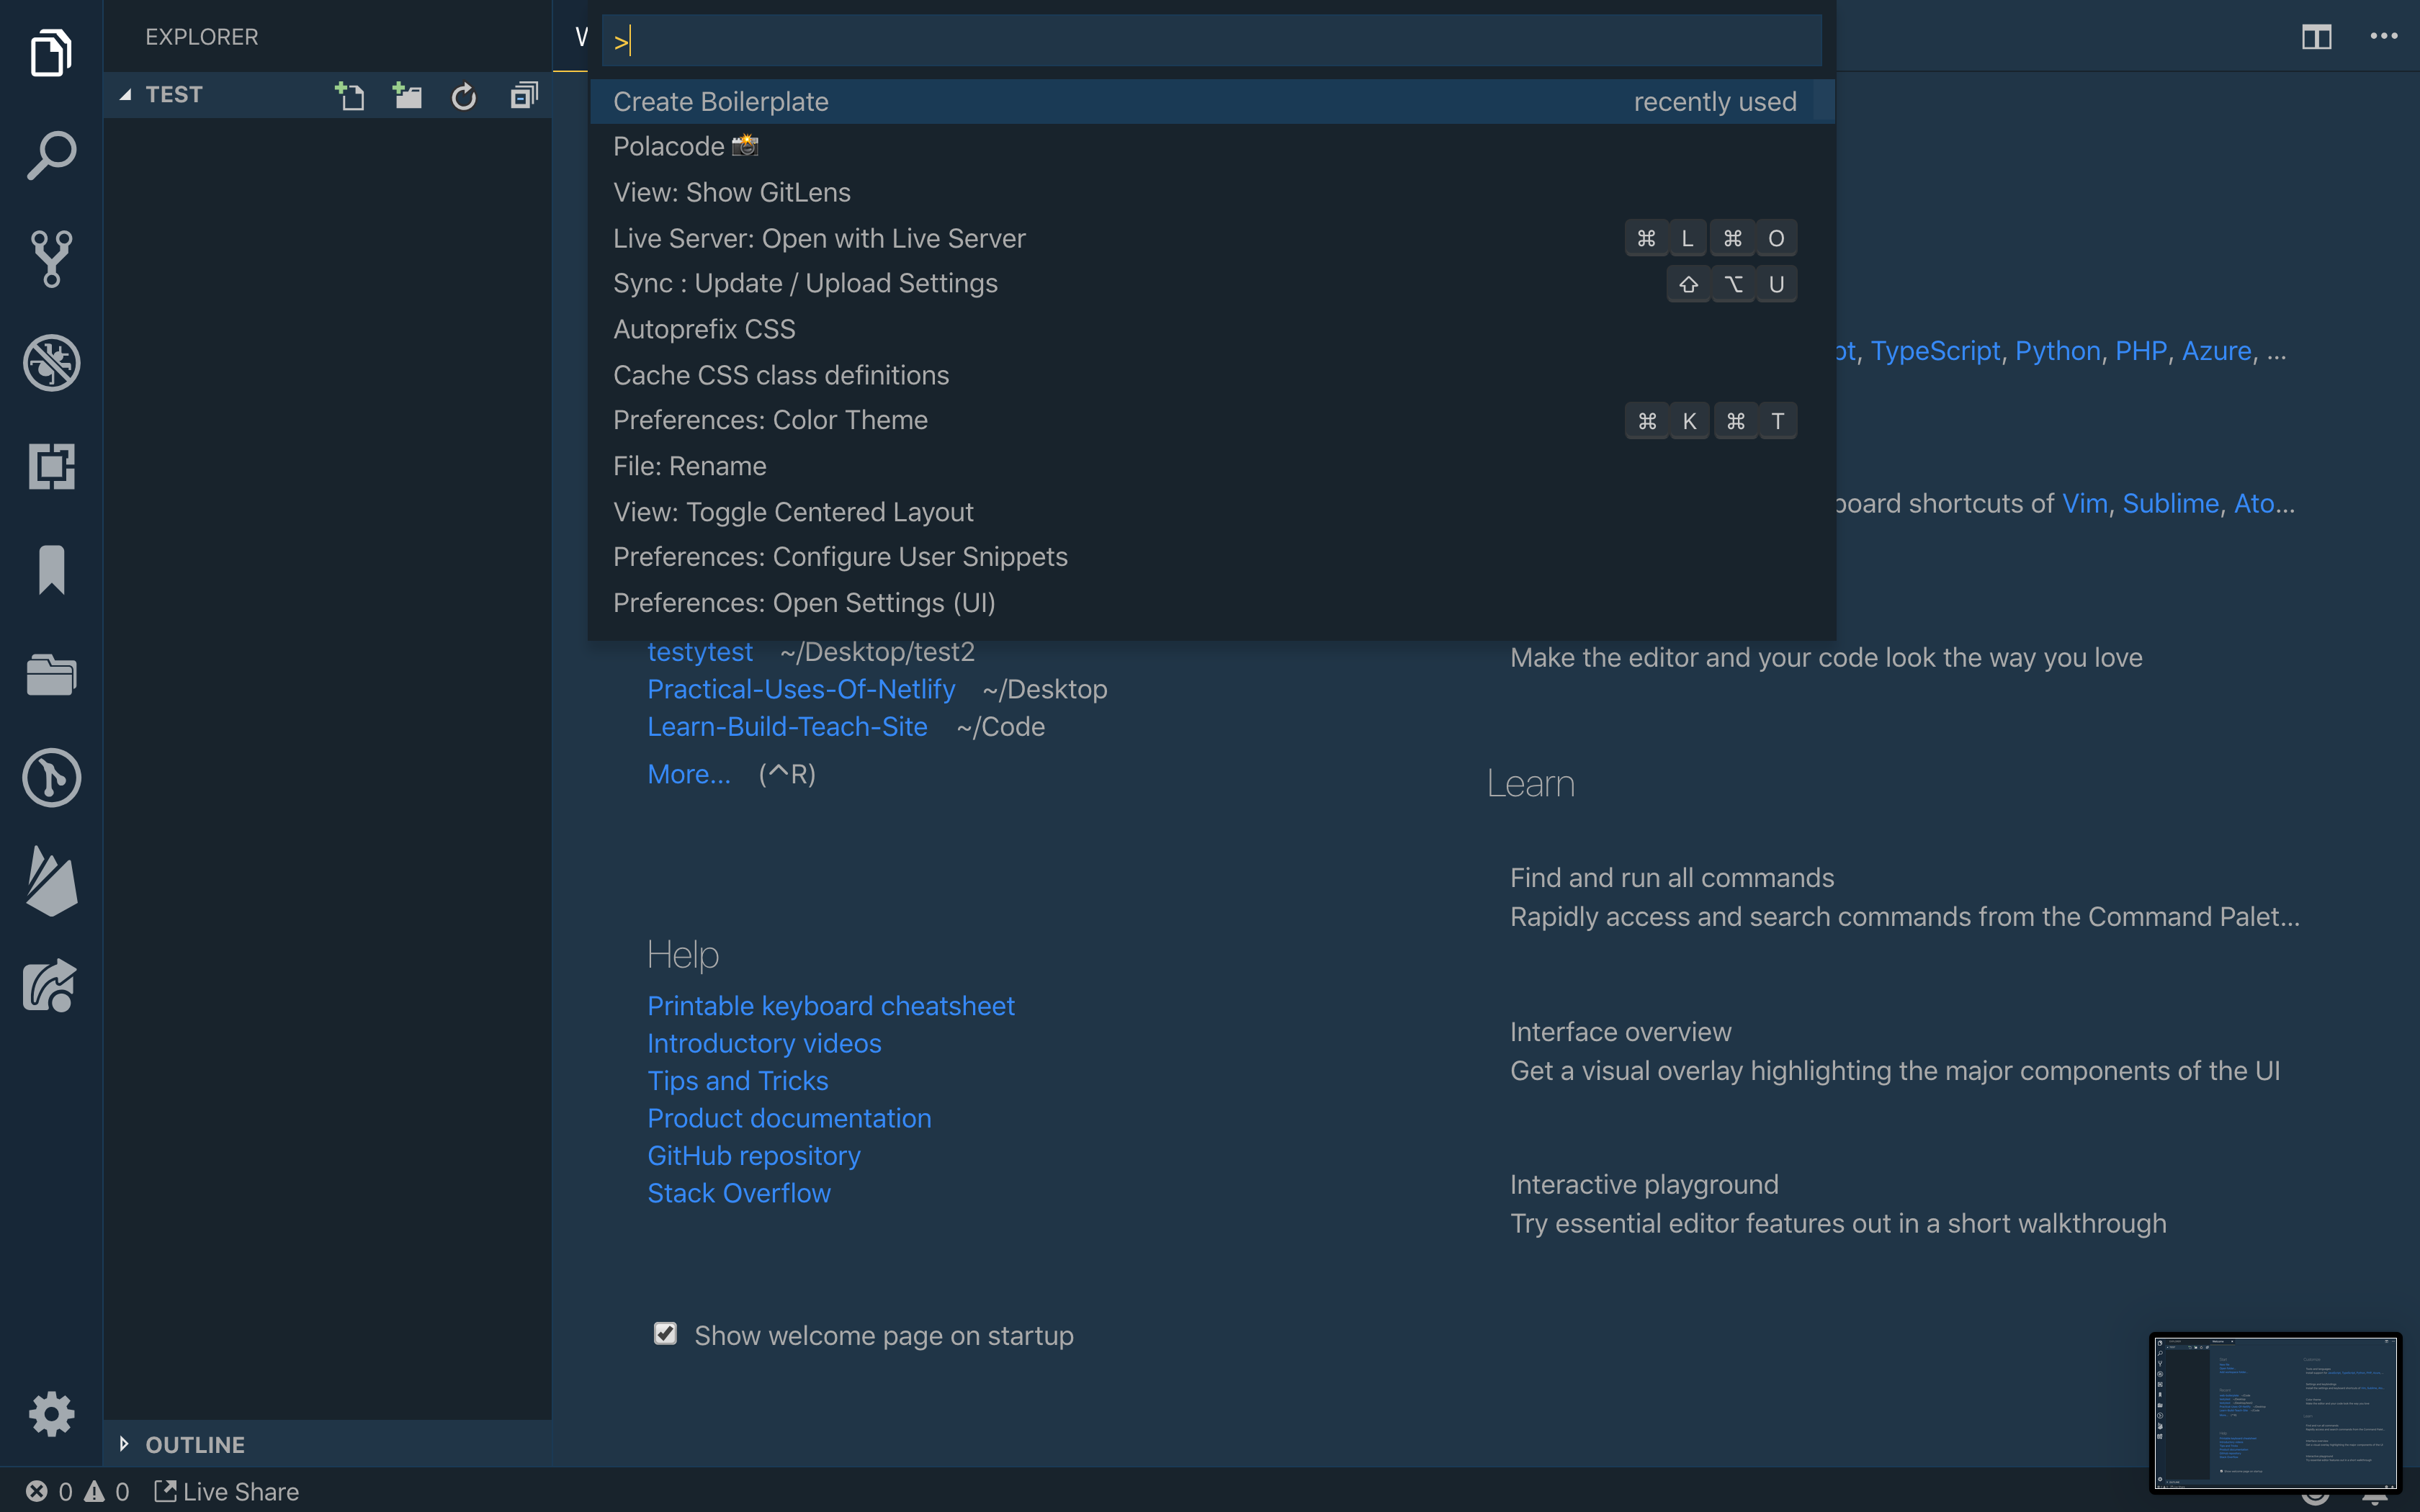Click the warnings triangle in status bar
Screen dimensions: 2420x1512
tap(94, 1491)
